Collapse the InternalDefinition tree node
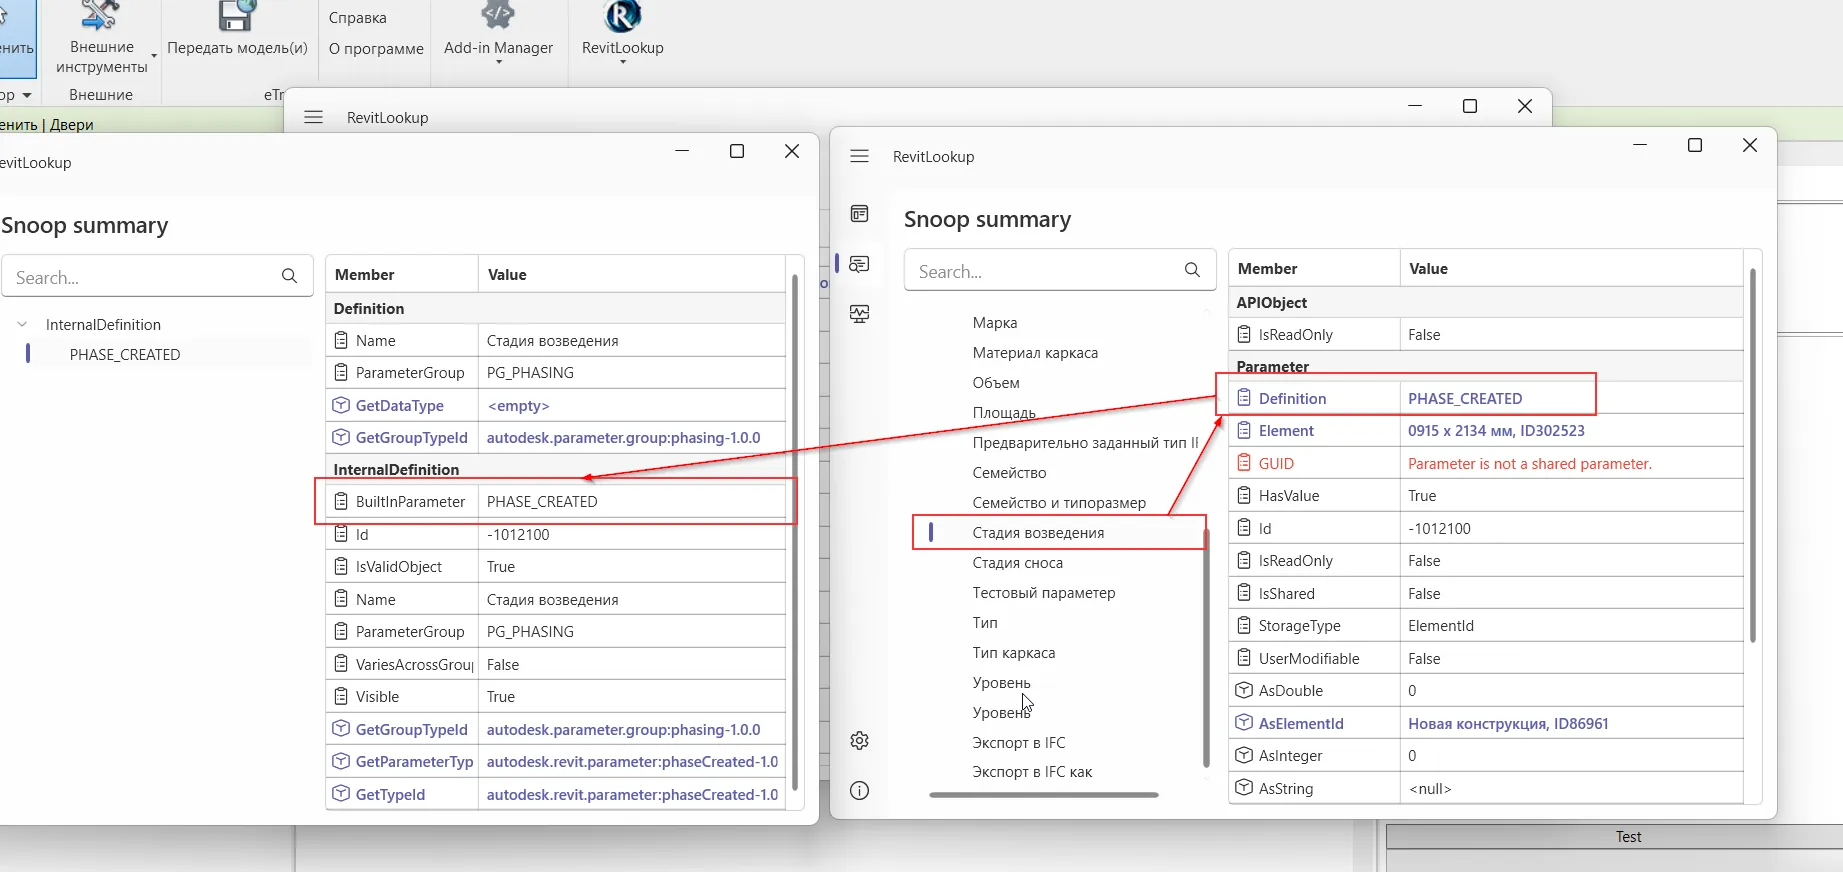1843x872 pixels. [x=22, y=325]
